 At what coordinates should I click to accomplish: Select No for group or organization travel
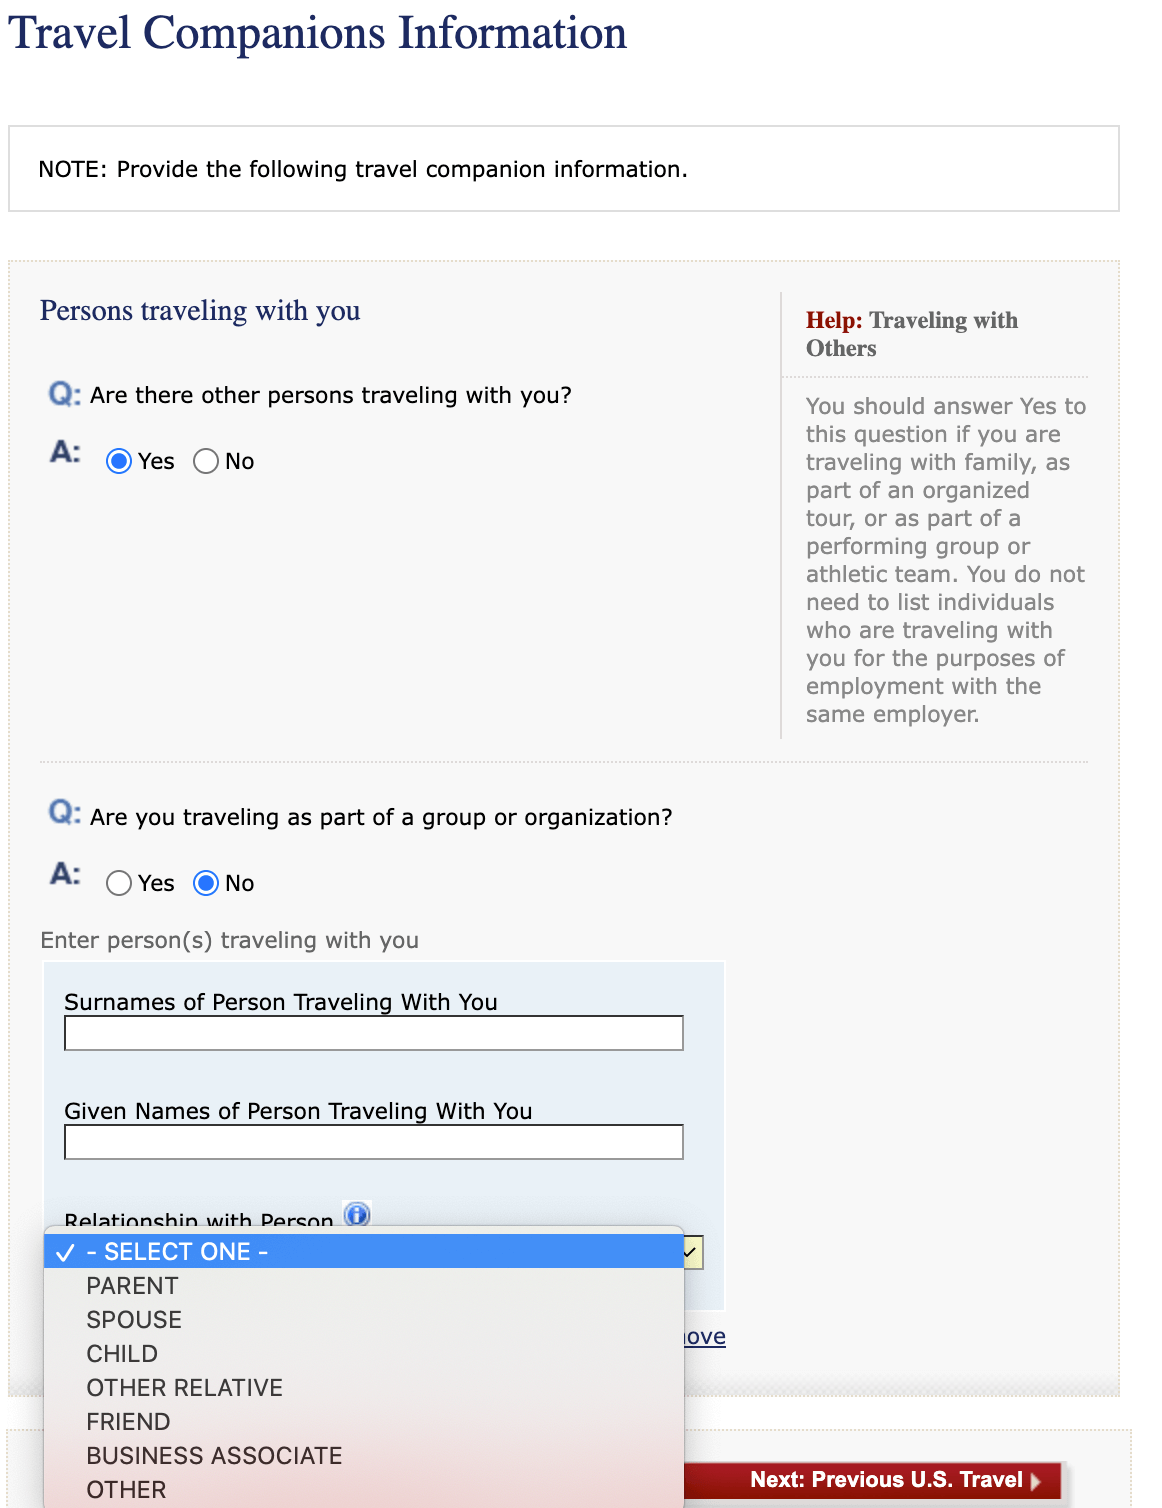[x=206, y=883]
